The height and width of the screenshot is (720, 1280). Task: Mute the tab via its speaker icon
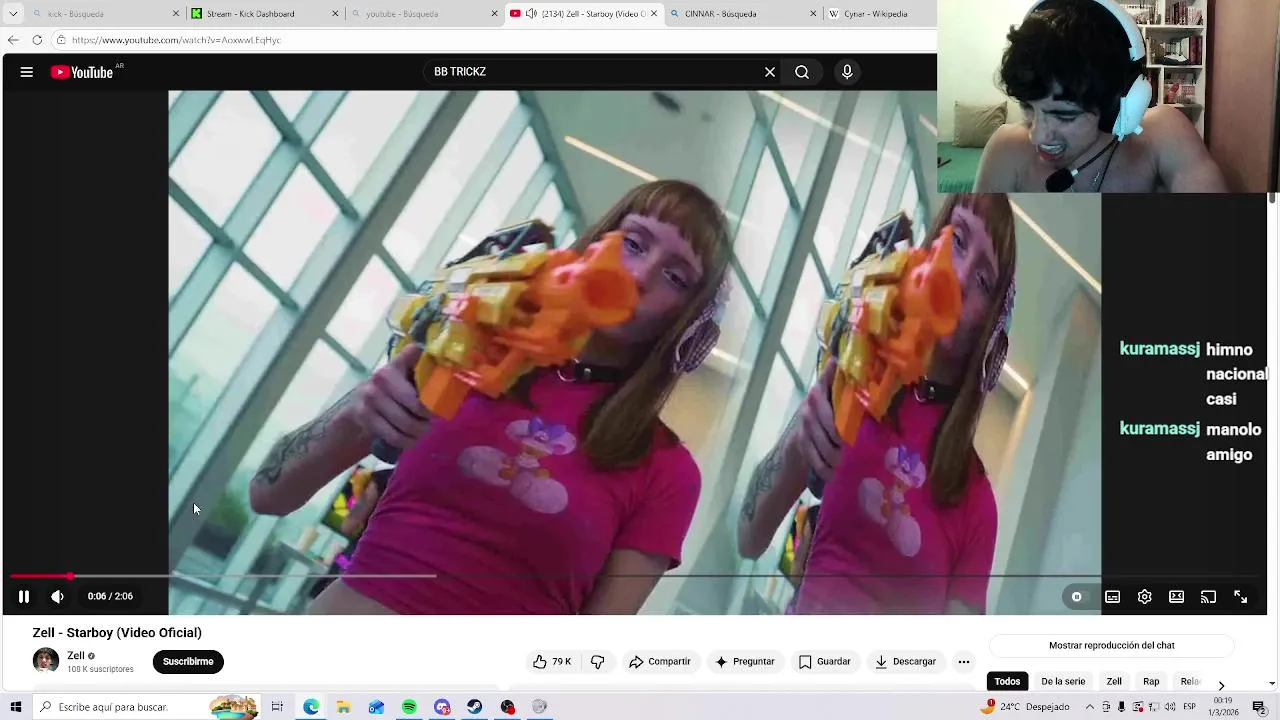pyautogui.click(x=531, y=14)
